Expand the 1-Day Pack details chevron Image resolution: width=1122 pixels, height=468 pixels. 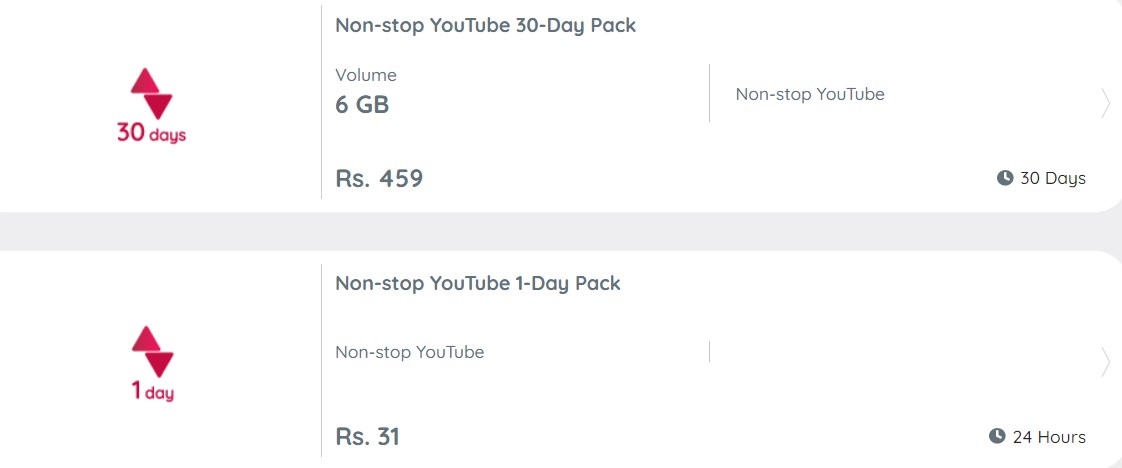pos(1106,364)
